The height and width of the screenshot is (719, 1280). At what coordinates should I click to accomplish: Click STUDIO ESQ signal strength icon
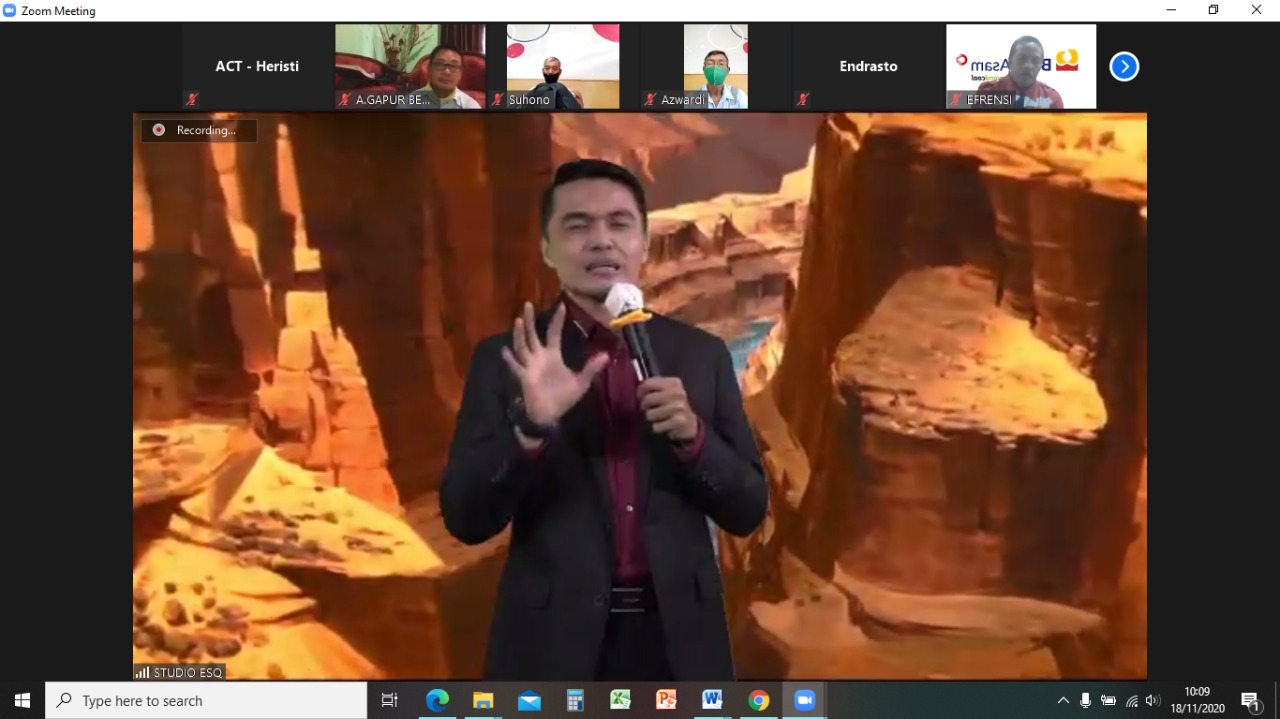(142, 673)
